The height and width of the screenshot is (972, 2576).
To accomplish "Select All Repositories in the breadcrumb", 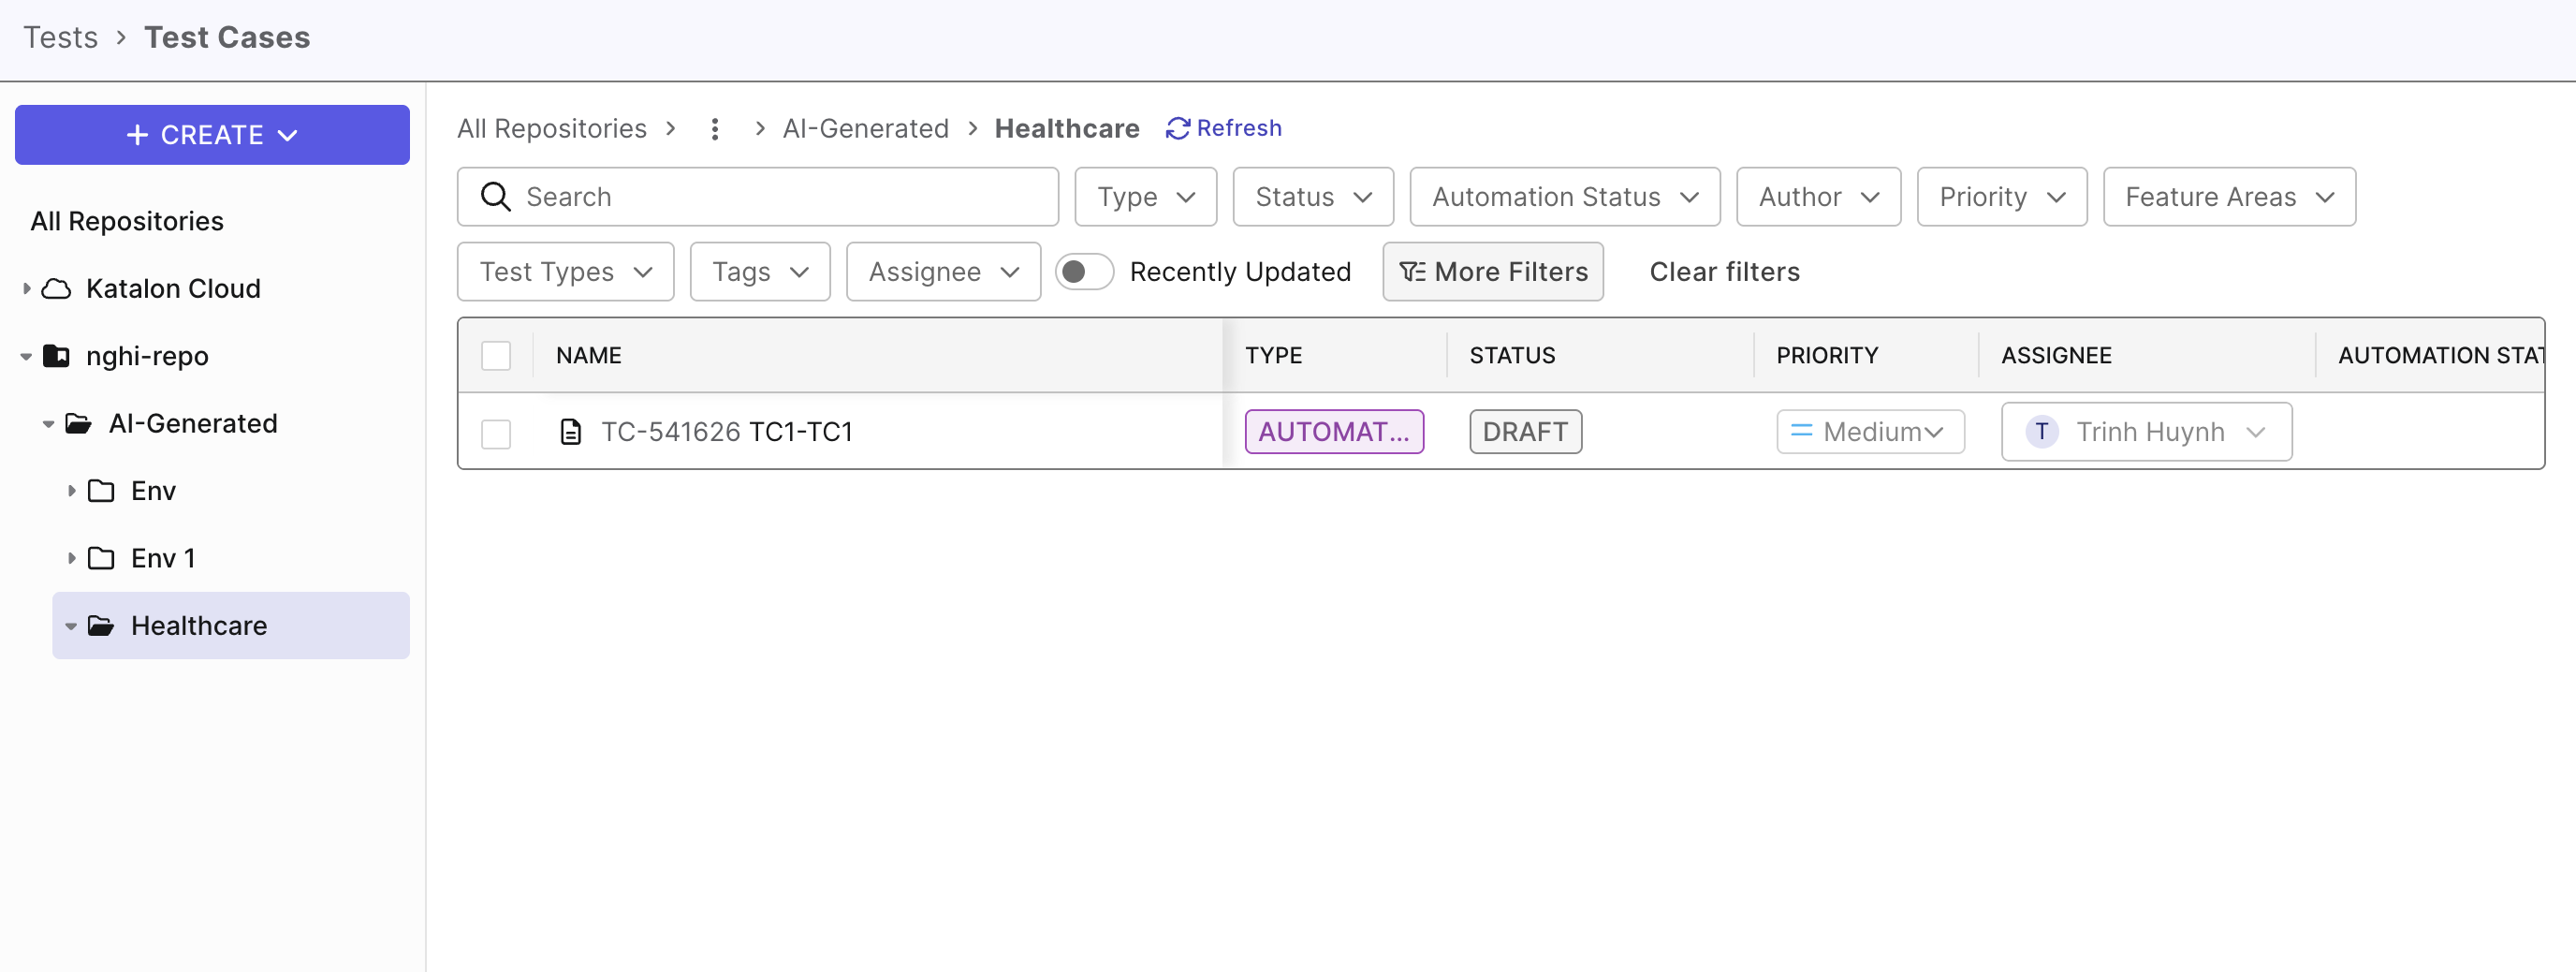I will pyautogui.click(x=552, y=128).
